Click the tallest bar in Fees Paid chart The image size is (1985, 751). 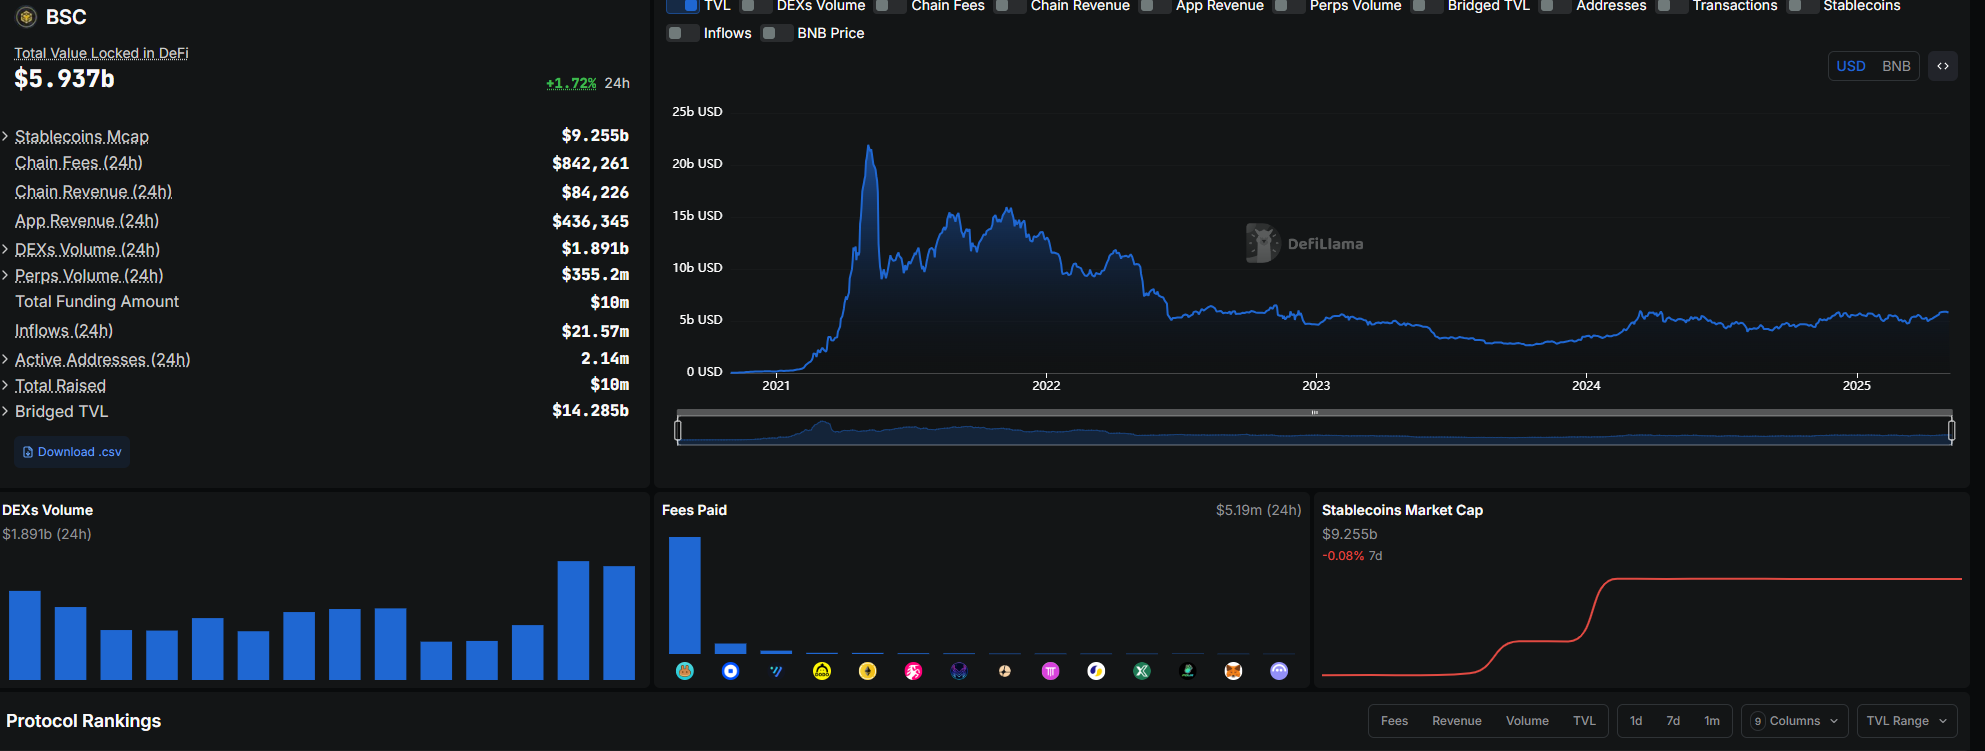pyautogui.click(x=684, y=595)
